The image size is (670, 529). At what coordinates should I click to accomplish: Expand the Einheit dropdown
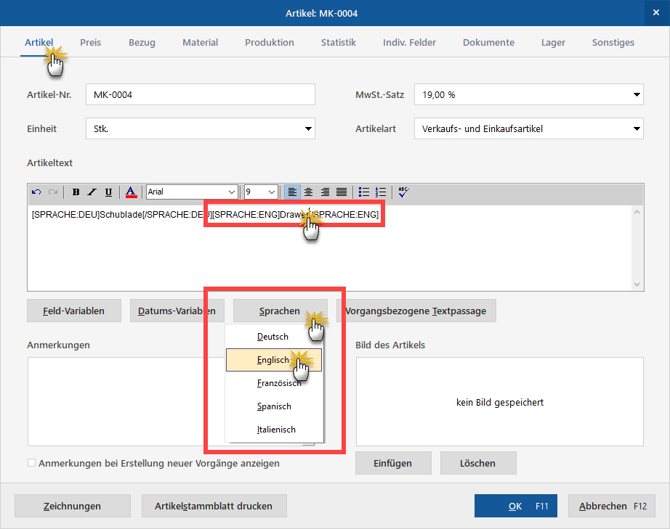pos(307,129)
